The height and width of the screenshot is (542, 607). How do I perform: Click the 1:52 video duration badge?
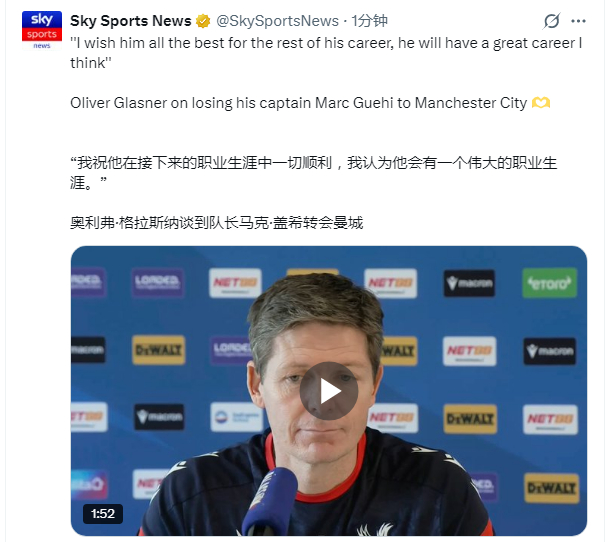click(103, 514)
